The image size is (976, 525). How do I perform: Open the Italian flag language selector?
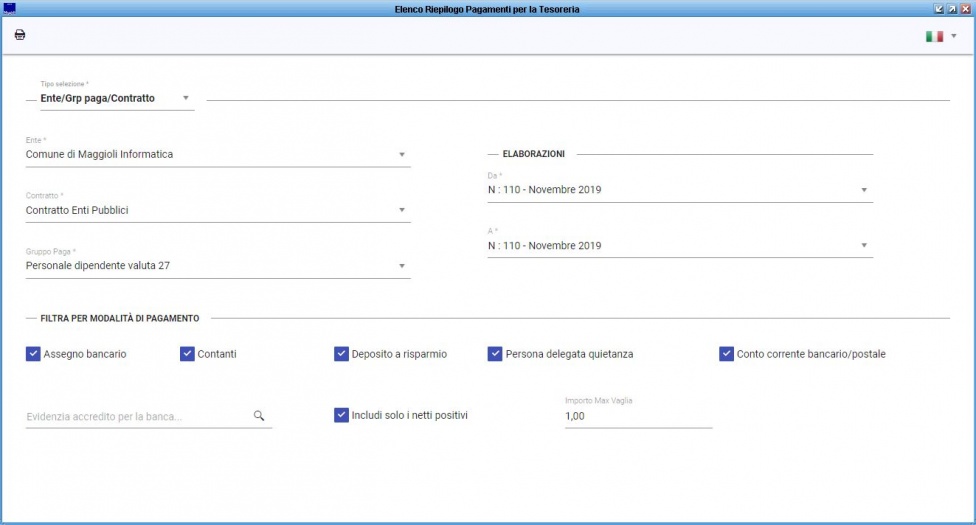point(934,36)
